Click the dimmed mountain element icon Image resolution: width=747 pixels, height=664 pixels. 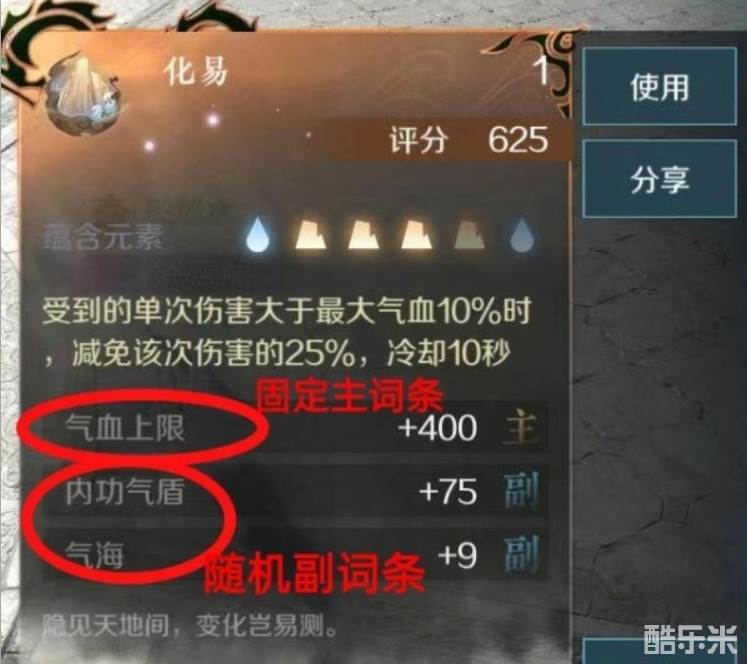coord(470,235)
